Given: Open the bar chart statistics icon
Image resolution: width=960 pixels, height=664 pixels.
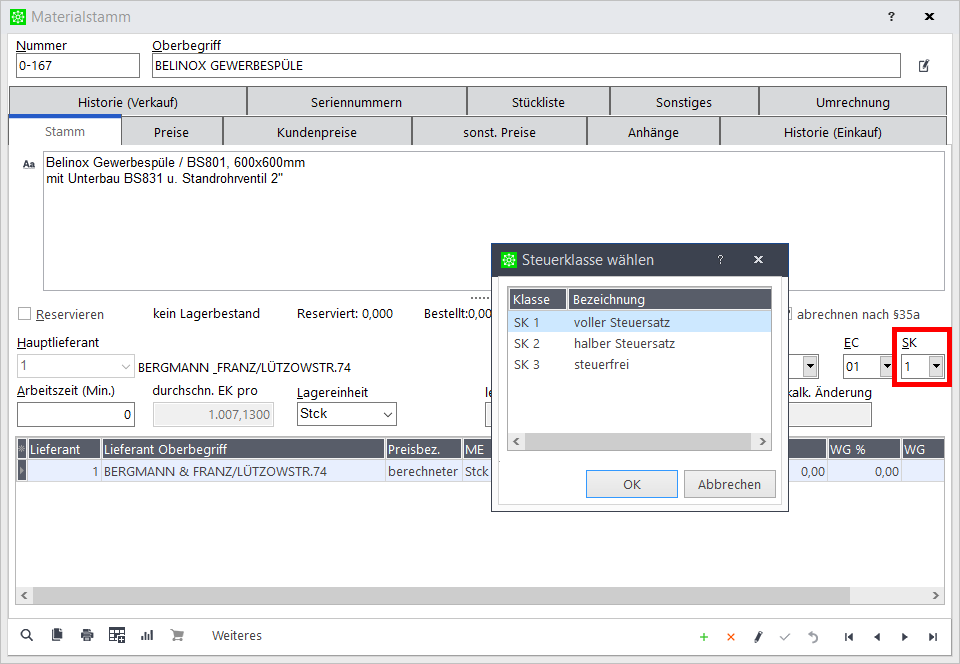Looking at the screenshot, I should [x=147, y=635].
